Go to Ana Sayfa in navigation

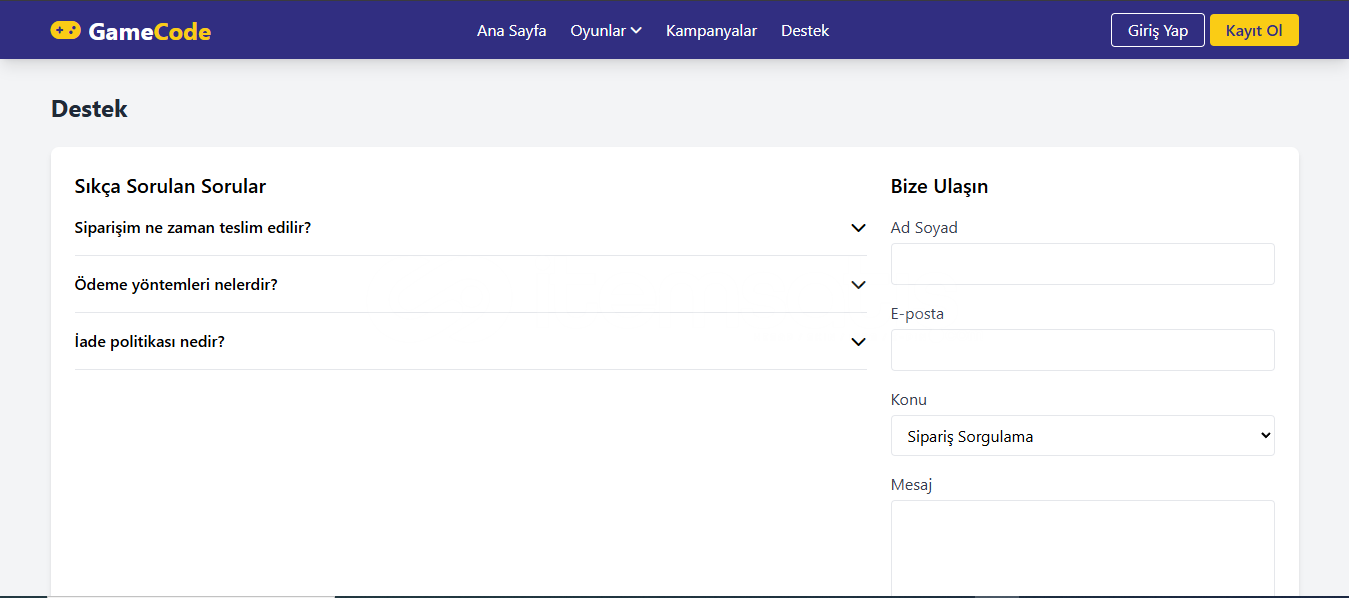pos(512,31)
